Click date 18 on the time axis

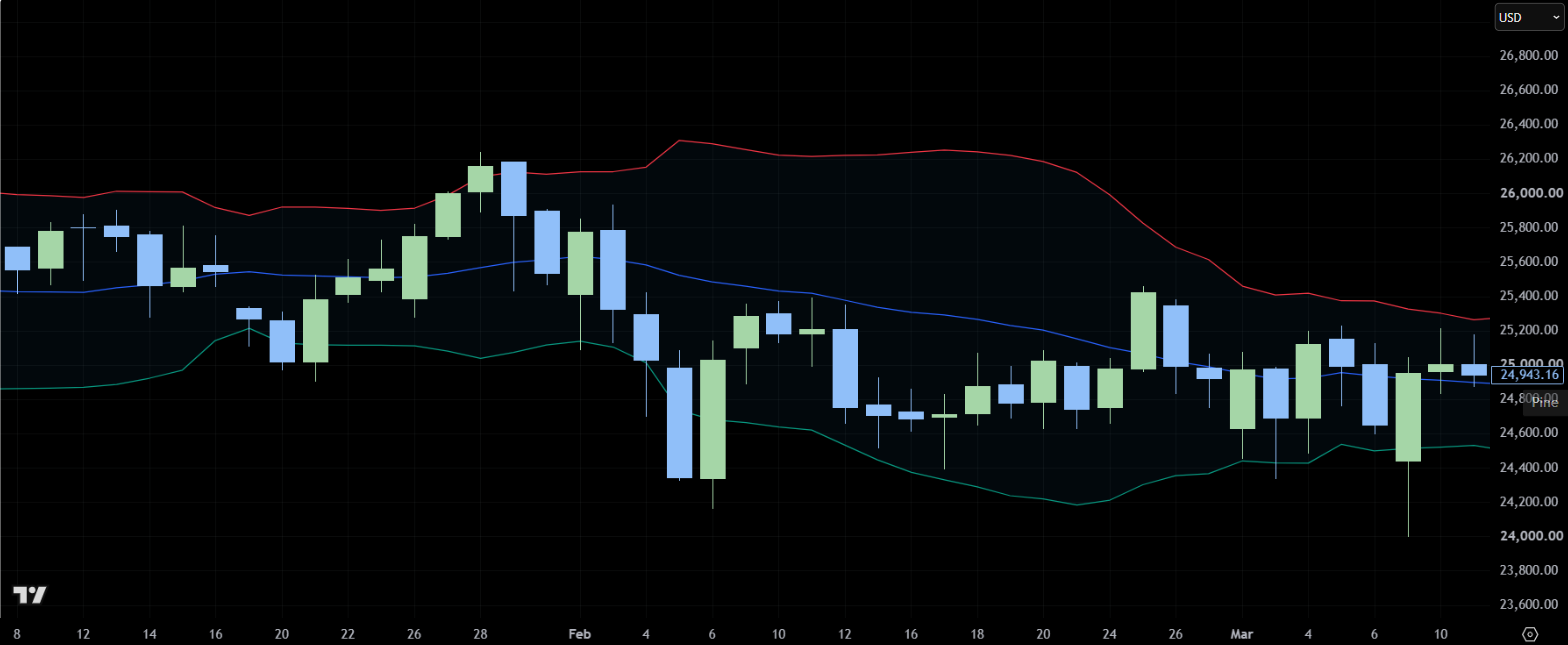[x=977, y=634]
